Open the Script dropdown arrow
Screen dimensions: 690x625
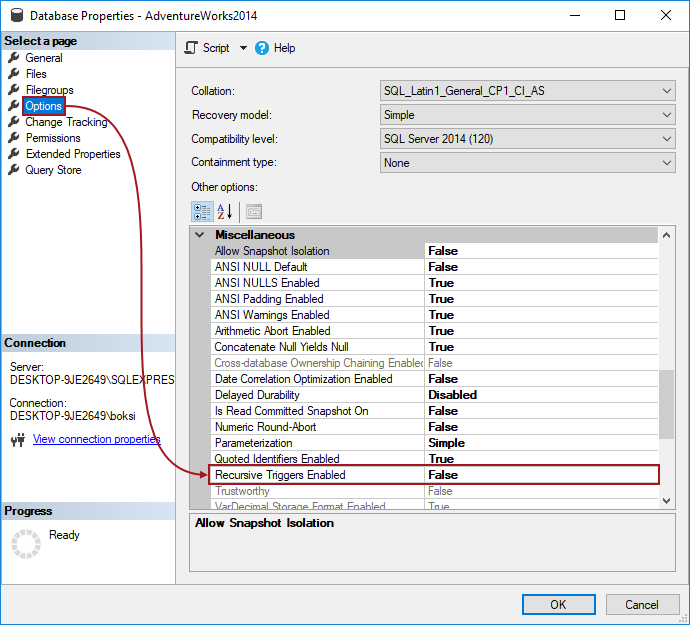pos(243,48)
